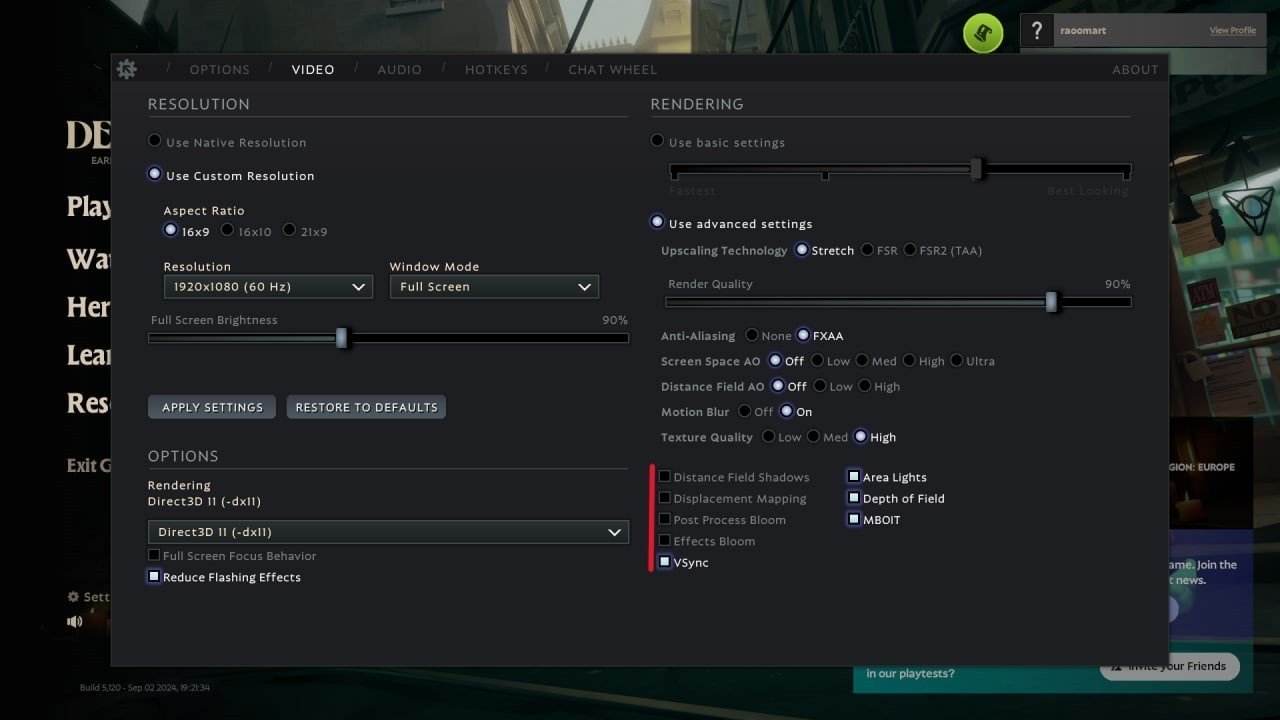Open the Audio tab
This screenshot has height=720, width=1280.
coord(400,70)
